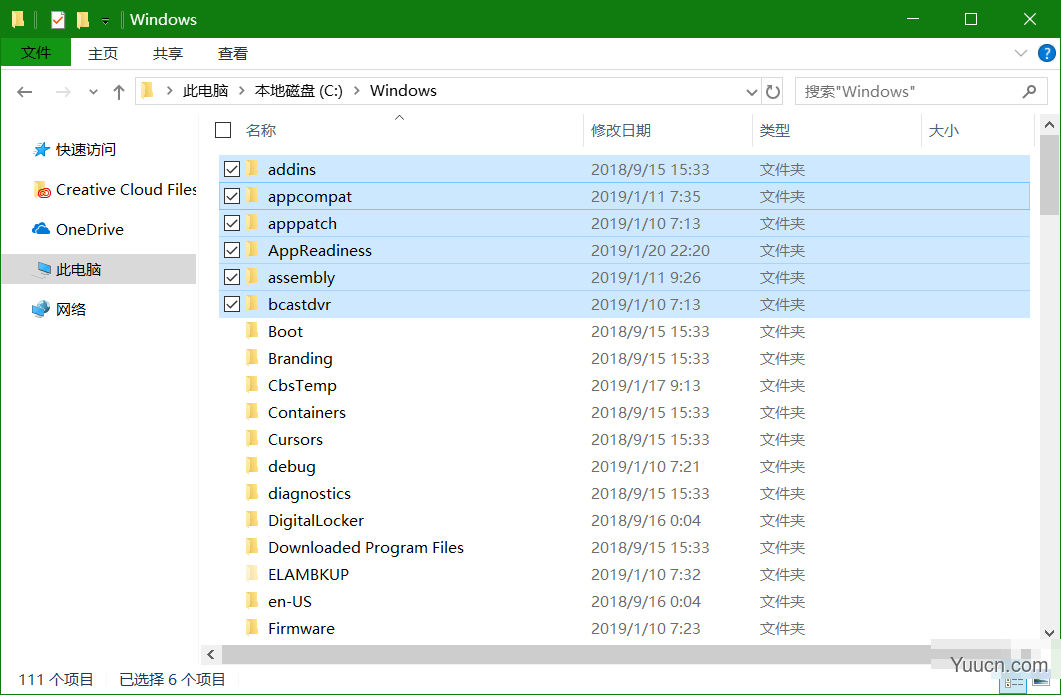Click Windows in the address path
The height and width of the screenshot is (695, 1061).
[x=403, y=91]
